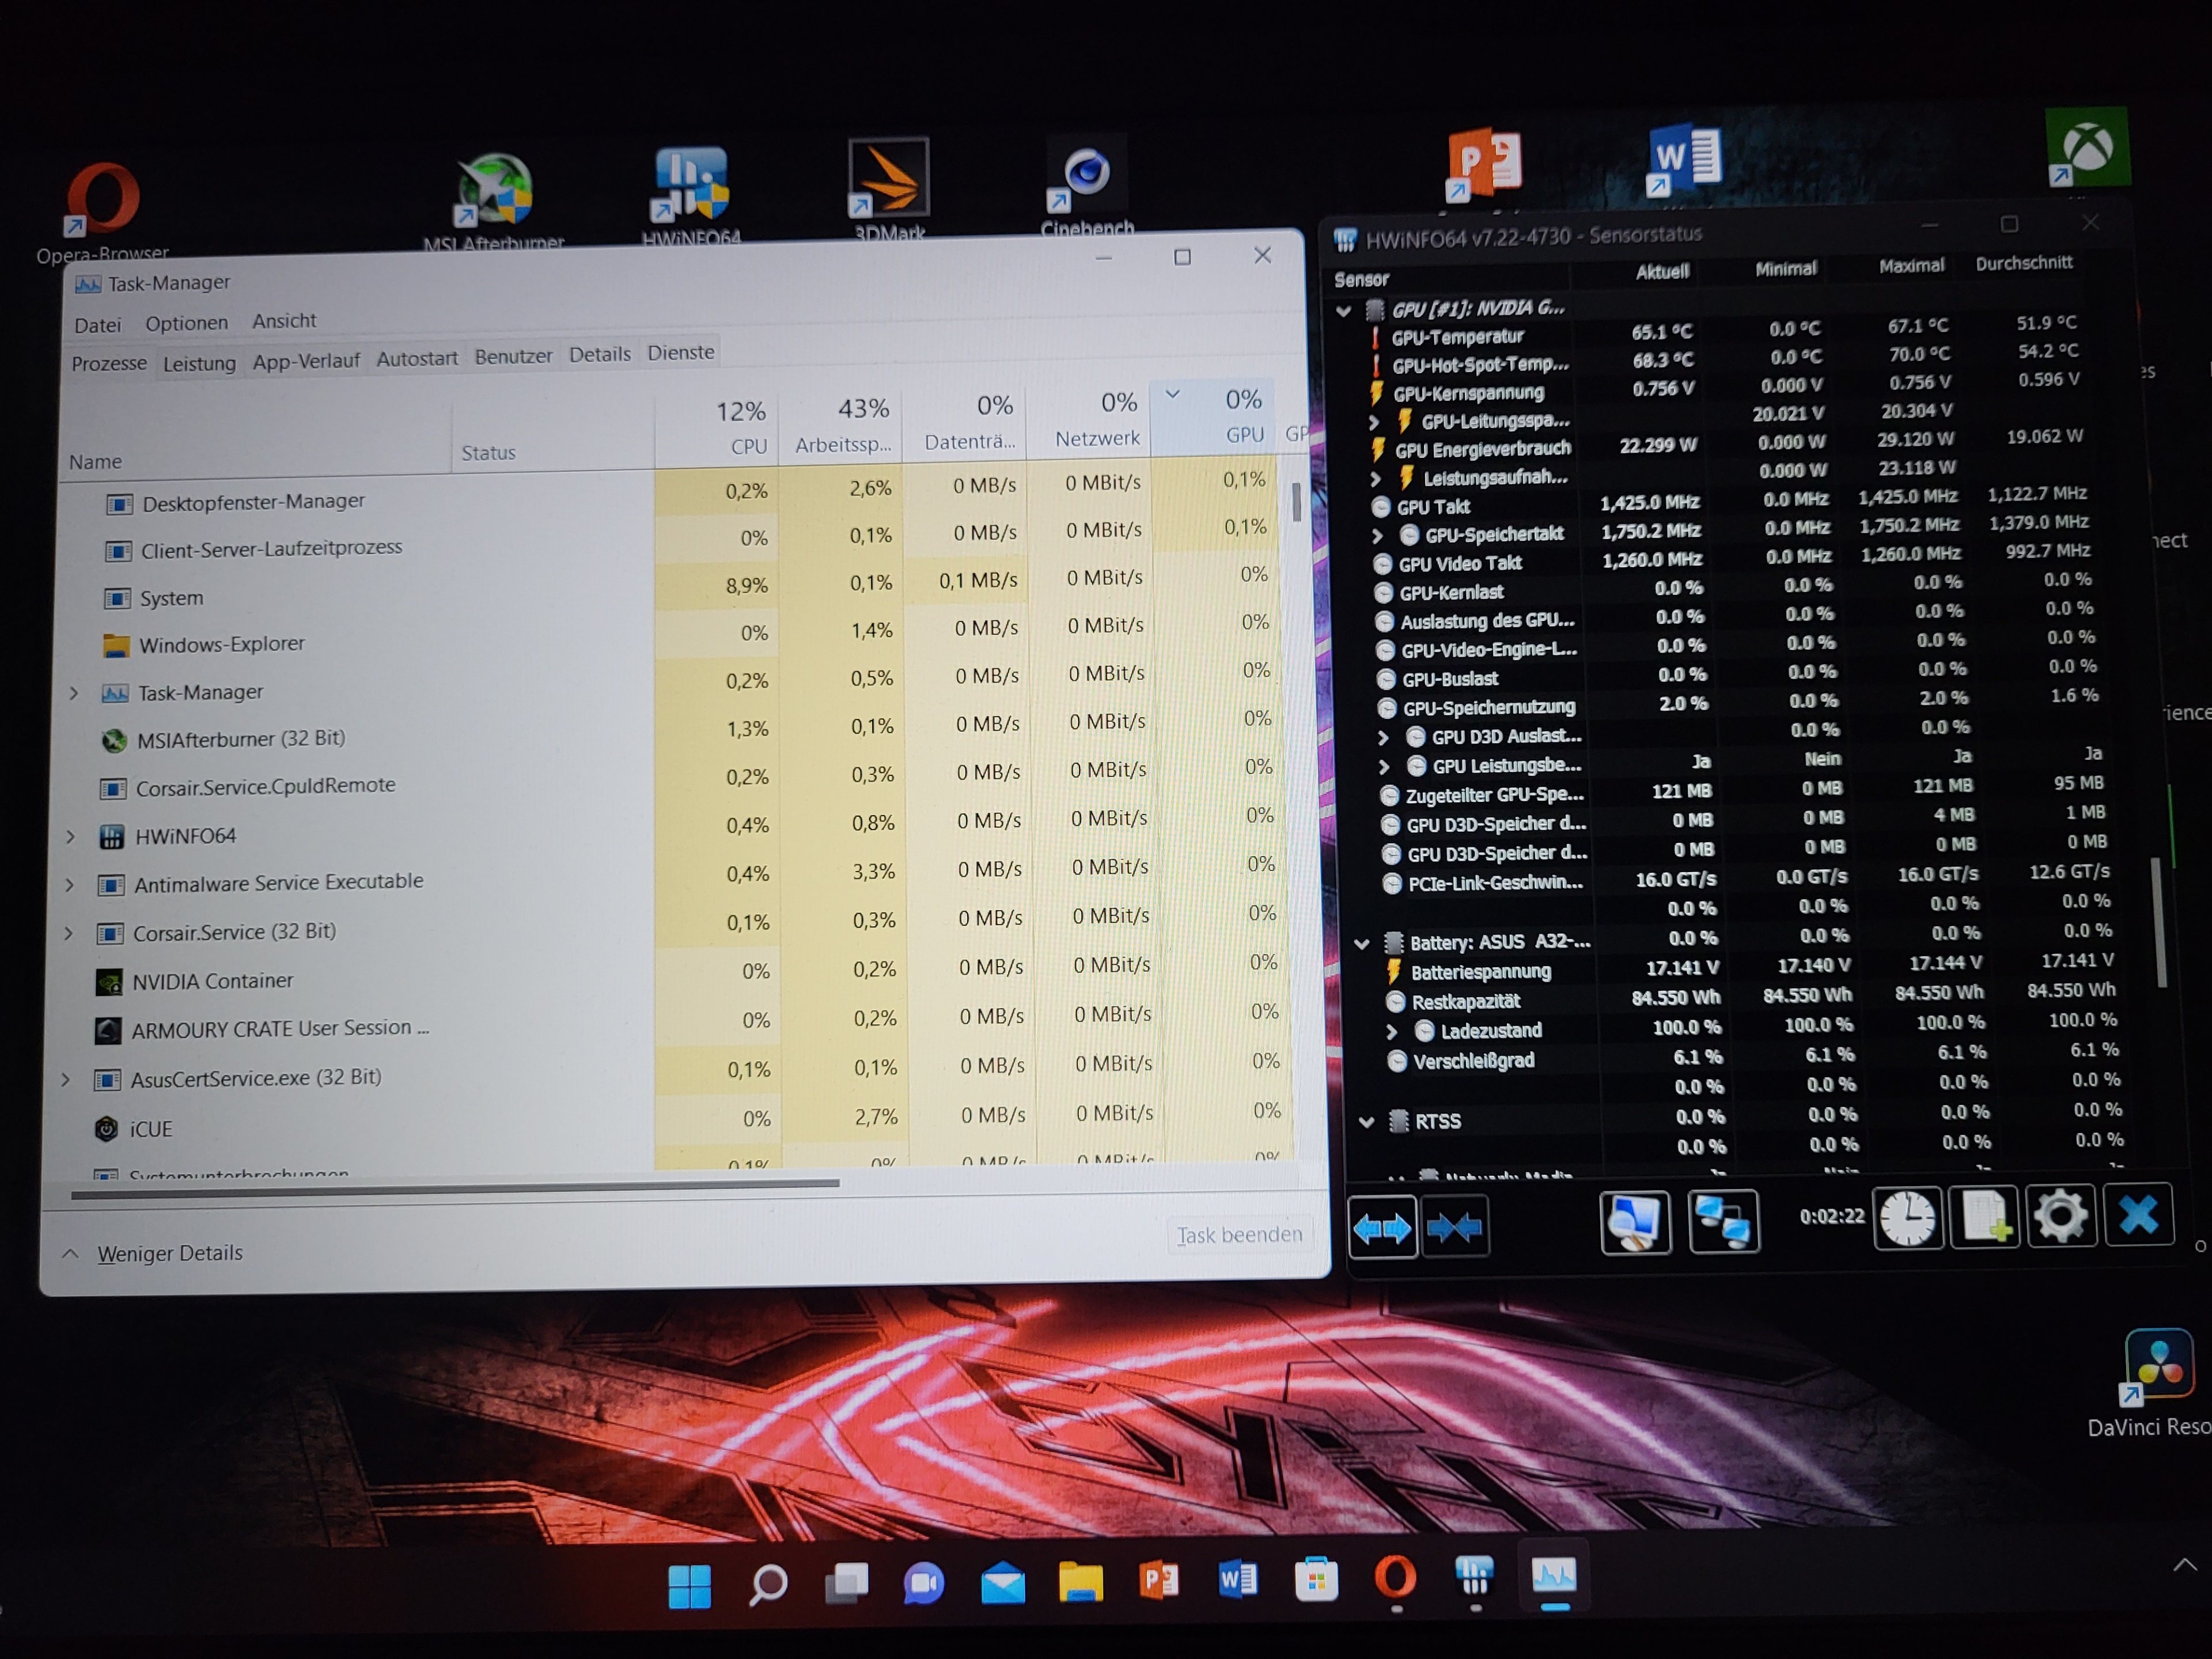
Task: Open MSI Afterburner desktop shortcut
Action: (494, 202)
